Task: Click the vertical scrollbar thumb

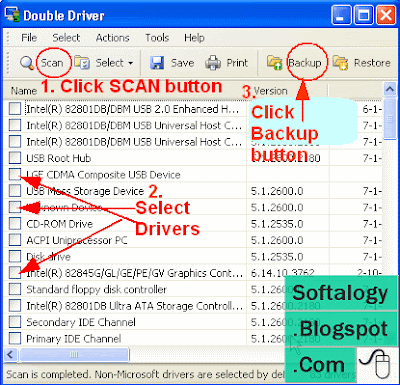Action: pos(389,118)
